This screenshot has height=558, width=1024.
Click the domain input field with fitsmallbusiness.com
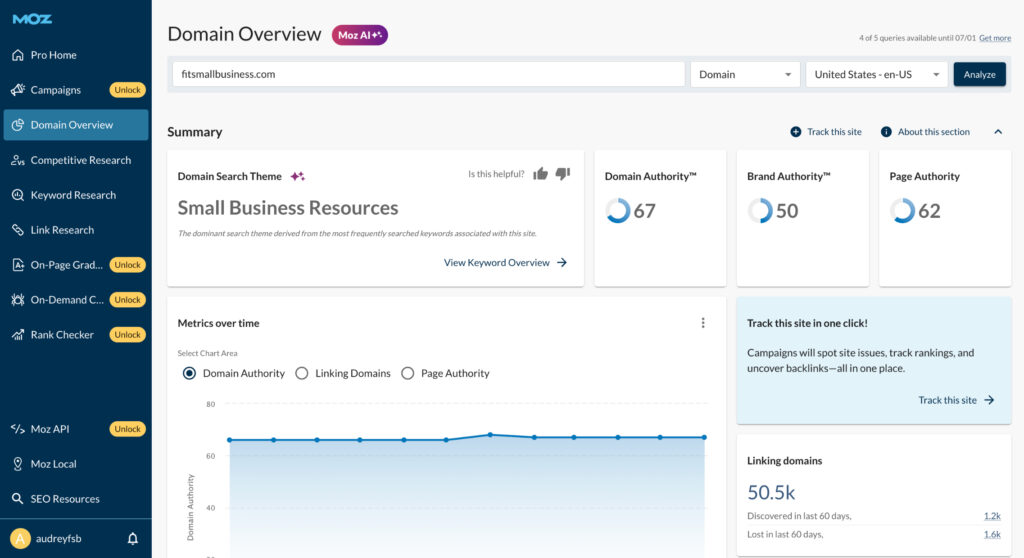428,74
